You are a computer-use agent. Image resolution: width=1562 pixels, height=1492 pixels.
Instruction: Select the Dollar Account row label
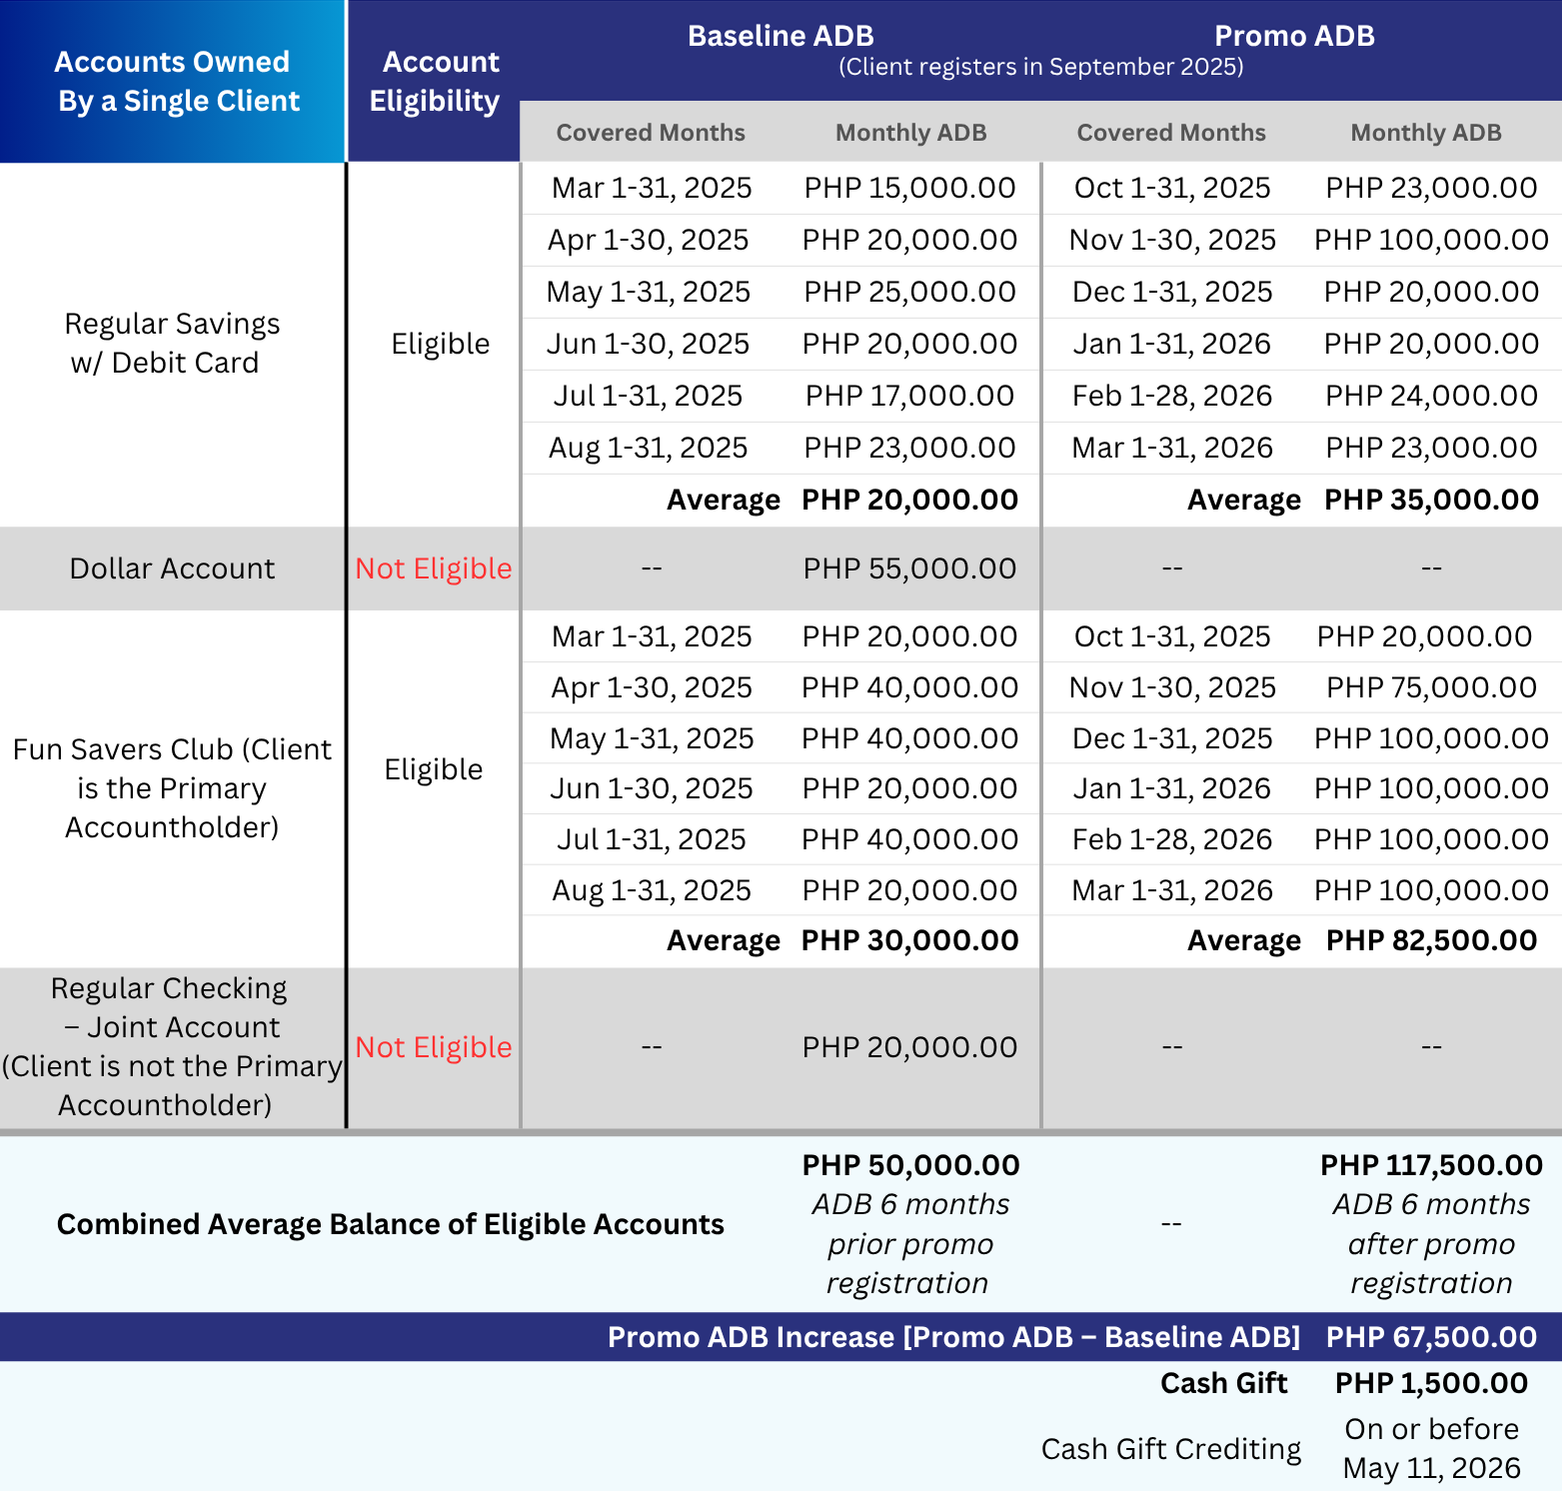(172, 568)
